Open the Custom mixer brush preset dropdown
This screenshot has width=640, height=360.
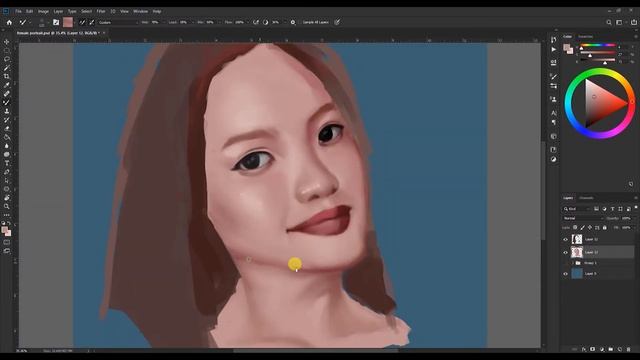[118, 22]
